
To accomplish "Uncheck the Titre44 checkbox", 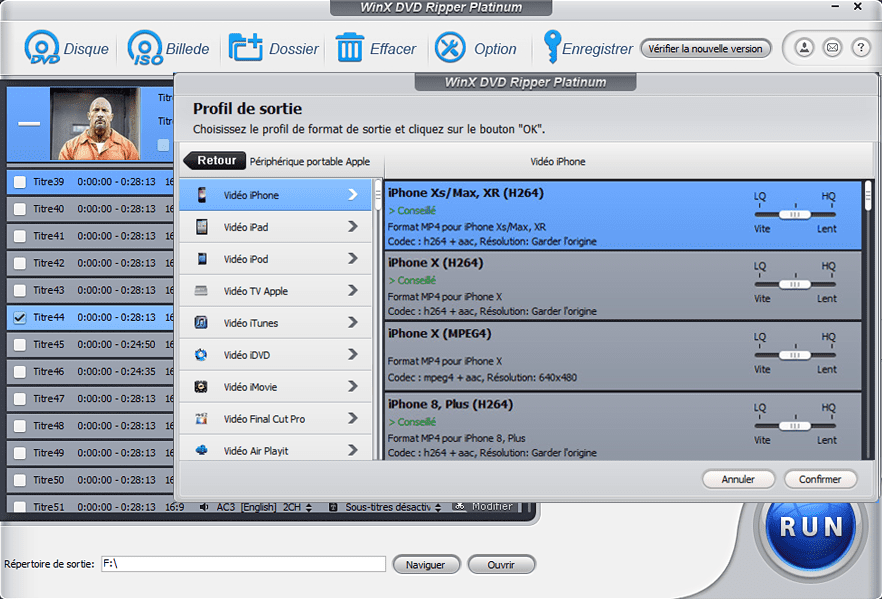I will pyautogui.click(x=20, y=317).
